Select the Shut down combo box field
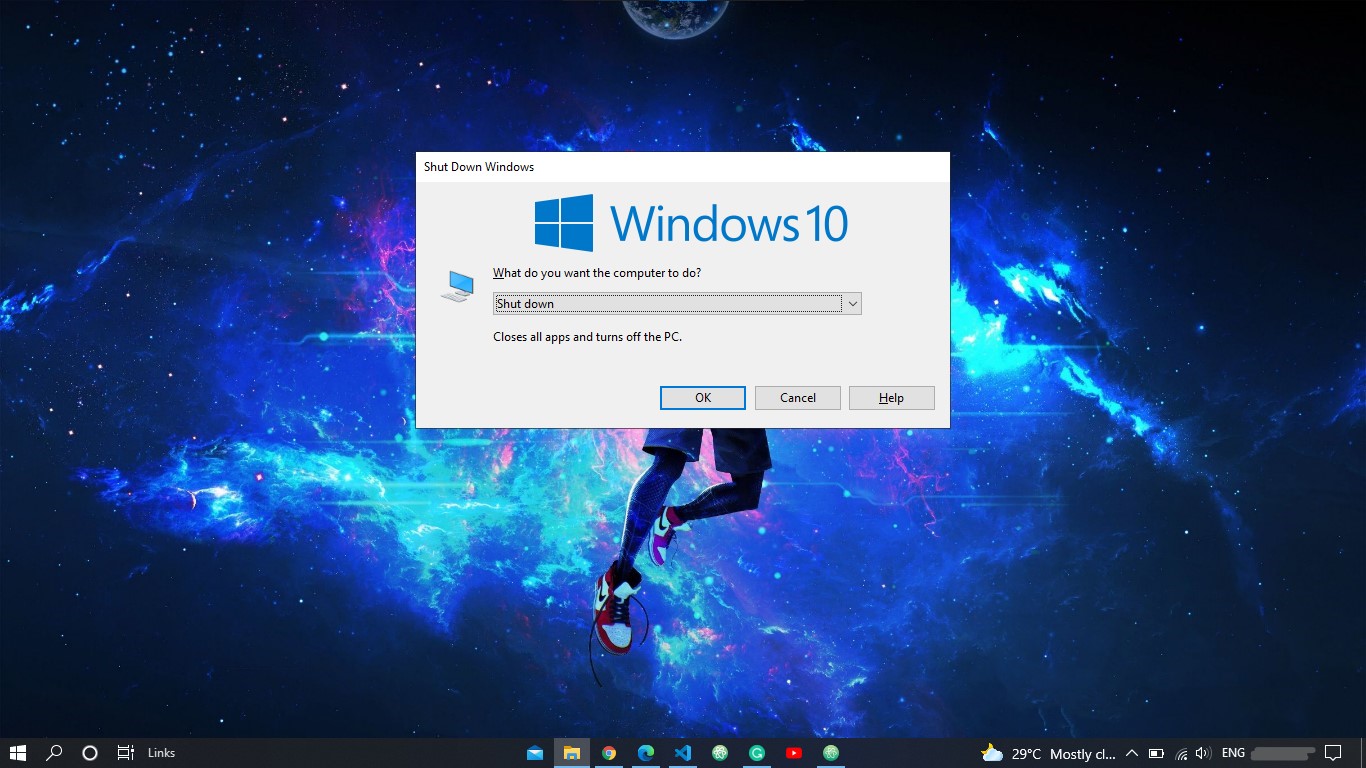 [x=677, y=304]
